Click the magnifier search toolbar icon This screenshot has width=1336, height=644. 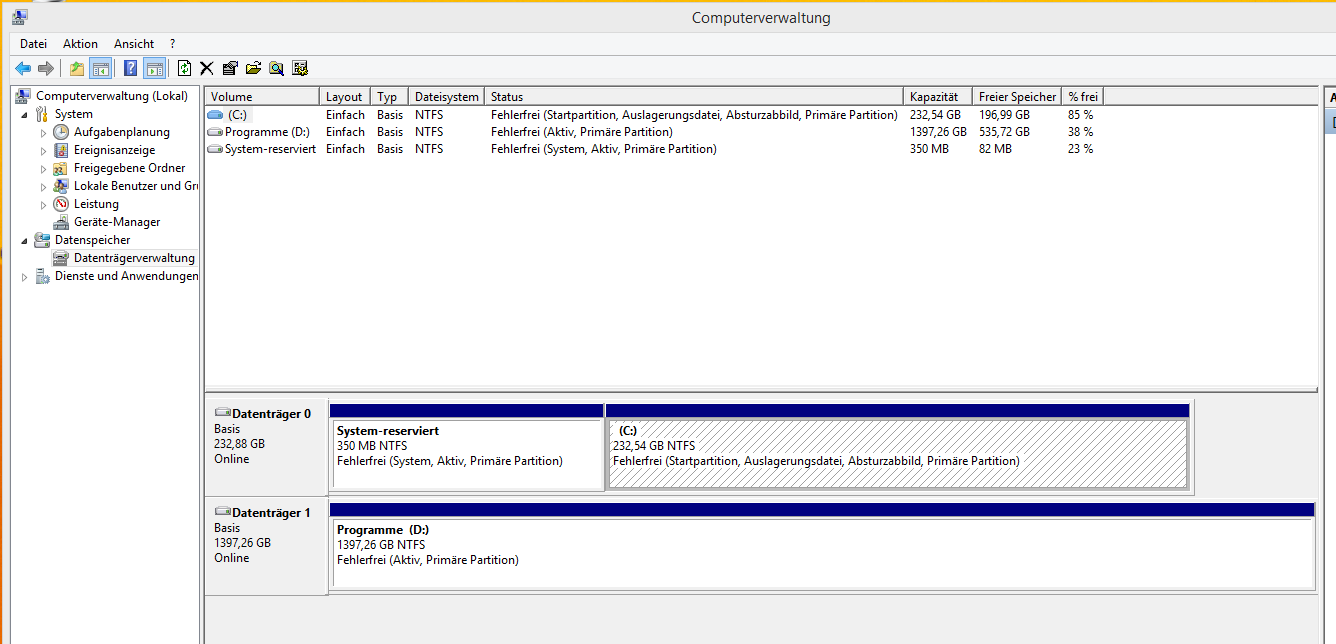pyautogui.click(x=276, y=68)
